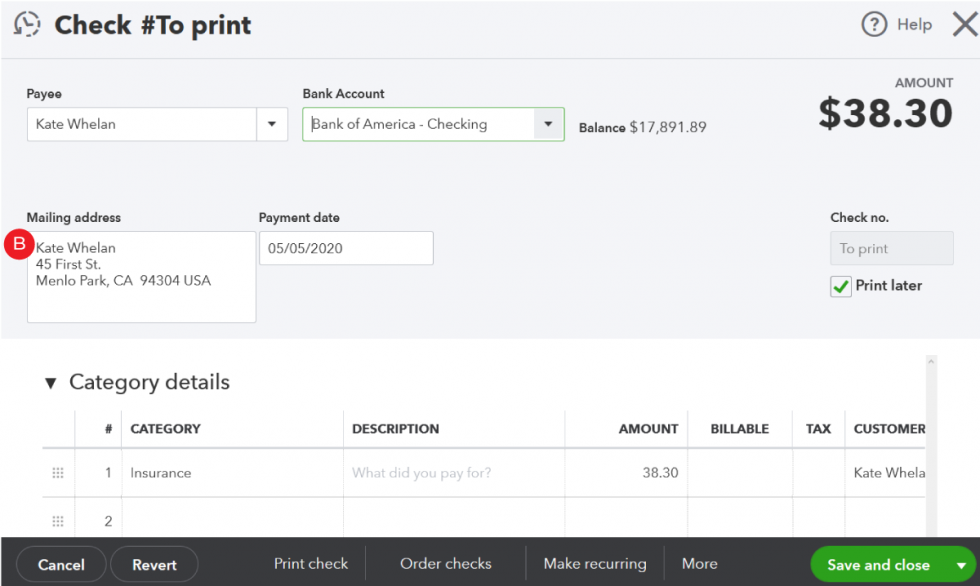Click Print check

click(311, 564)
